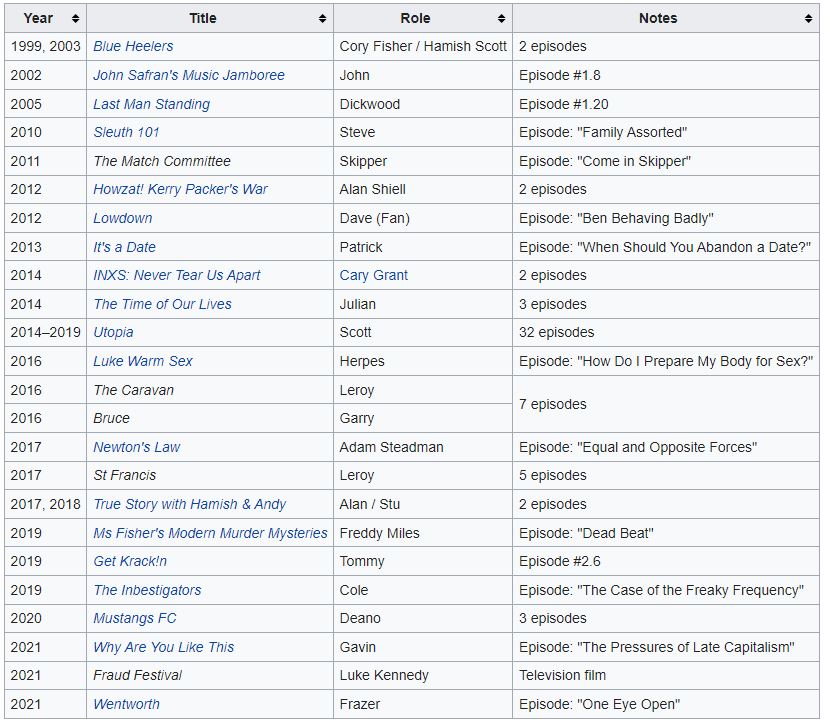Open Why Are You Like This
825x725 pixels.
pyautogui.click(x=164, y=647)
